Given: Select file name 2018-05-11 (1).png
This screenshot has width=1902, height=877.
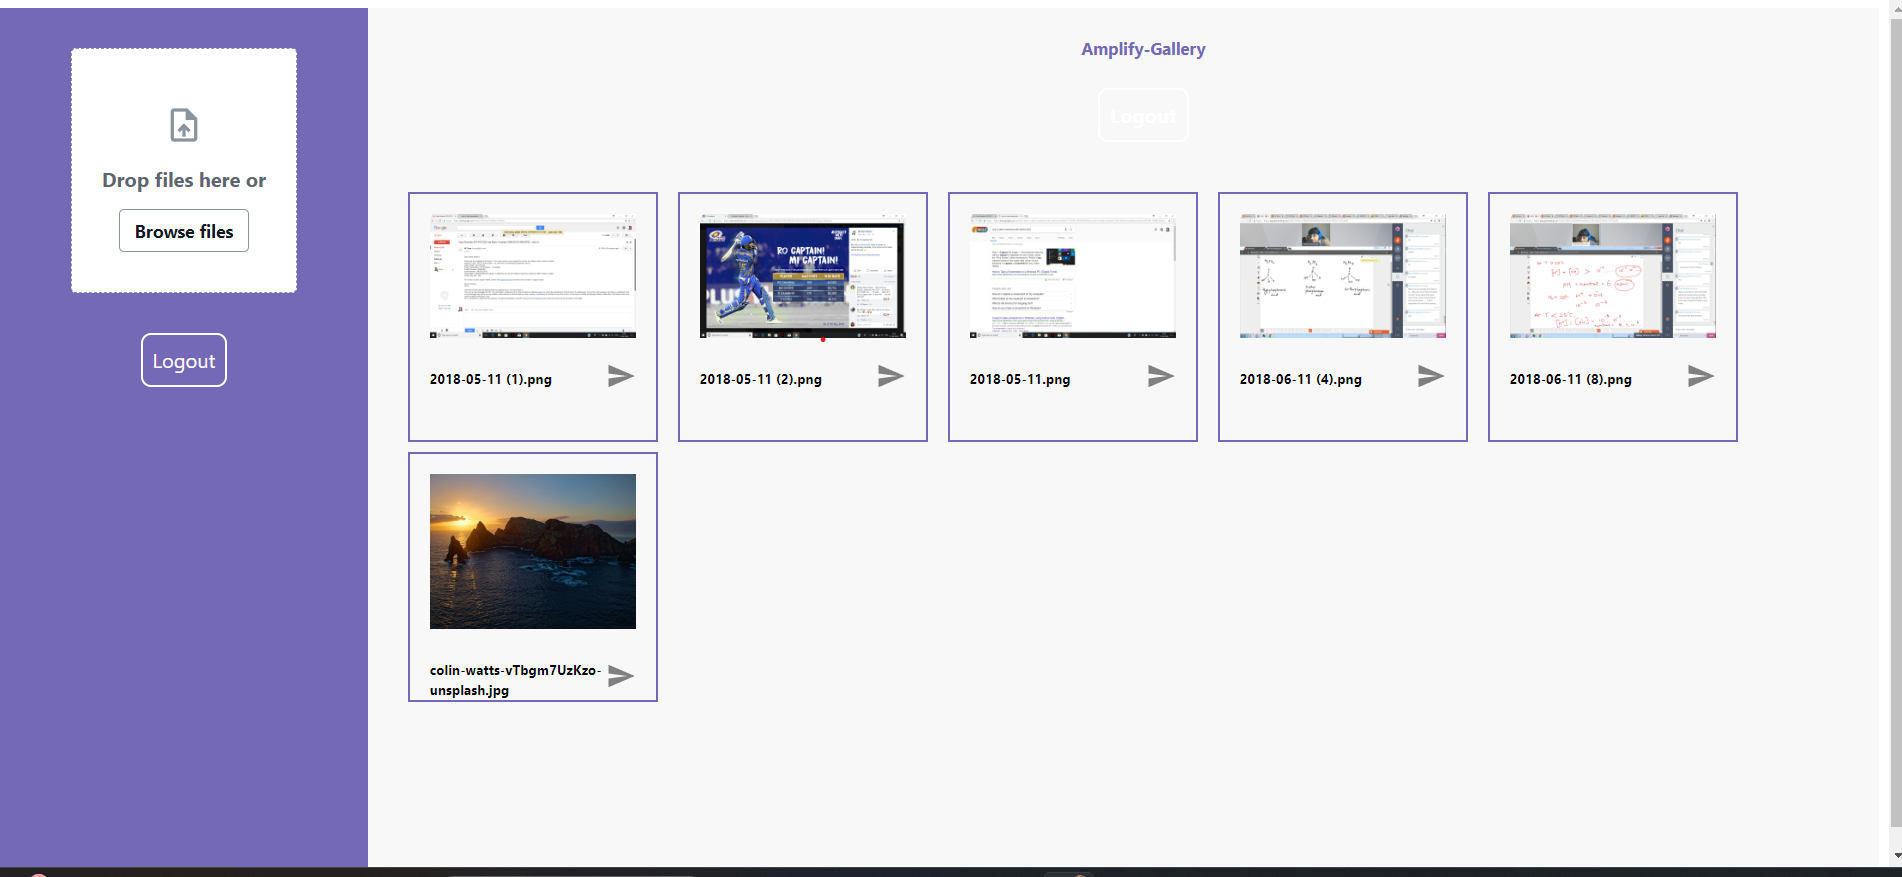Looking at the screenshot, I should coord(491,379).
